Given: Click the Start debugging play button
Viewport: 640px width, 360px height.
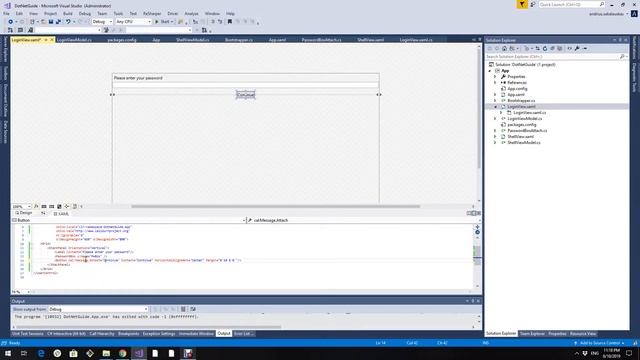Looking at the screenshot, I should coord(157,22).
